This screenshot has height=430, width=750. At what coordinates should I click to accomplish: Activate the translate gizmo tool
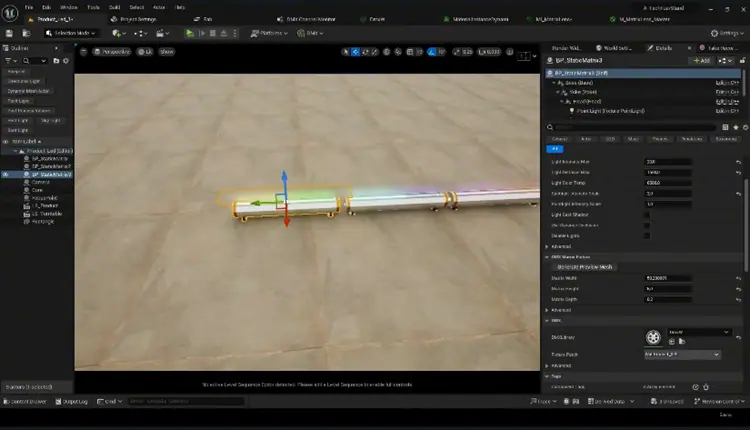pyautogui.click(x=355, y=52)
